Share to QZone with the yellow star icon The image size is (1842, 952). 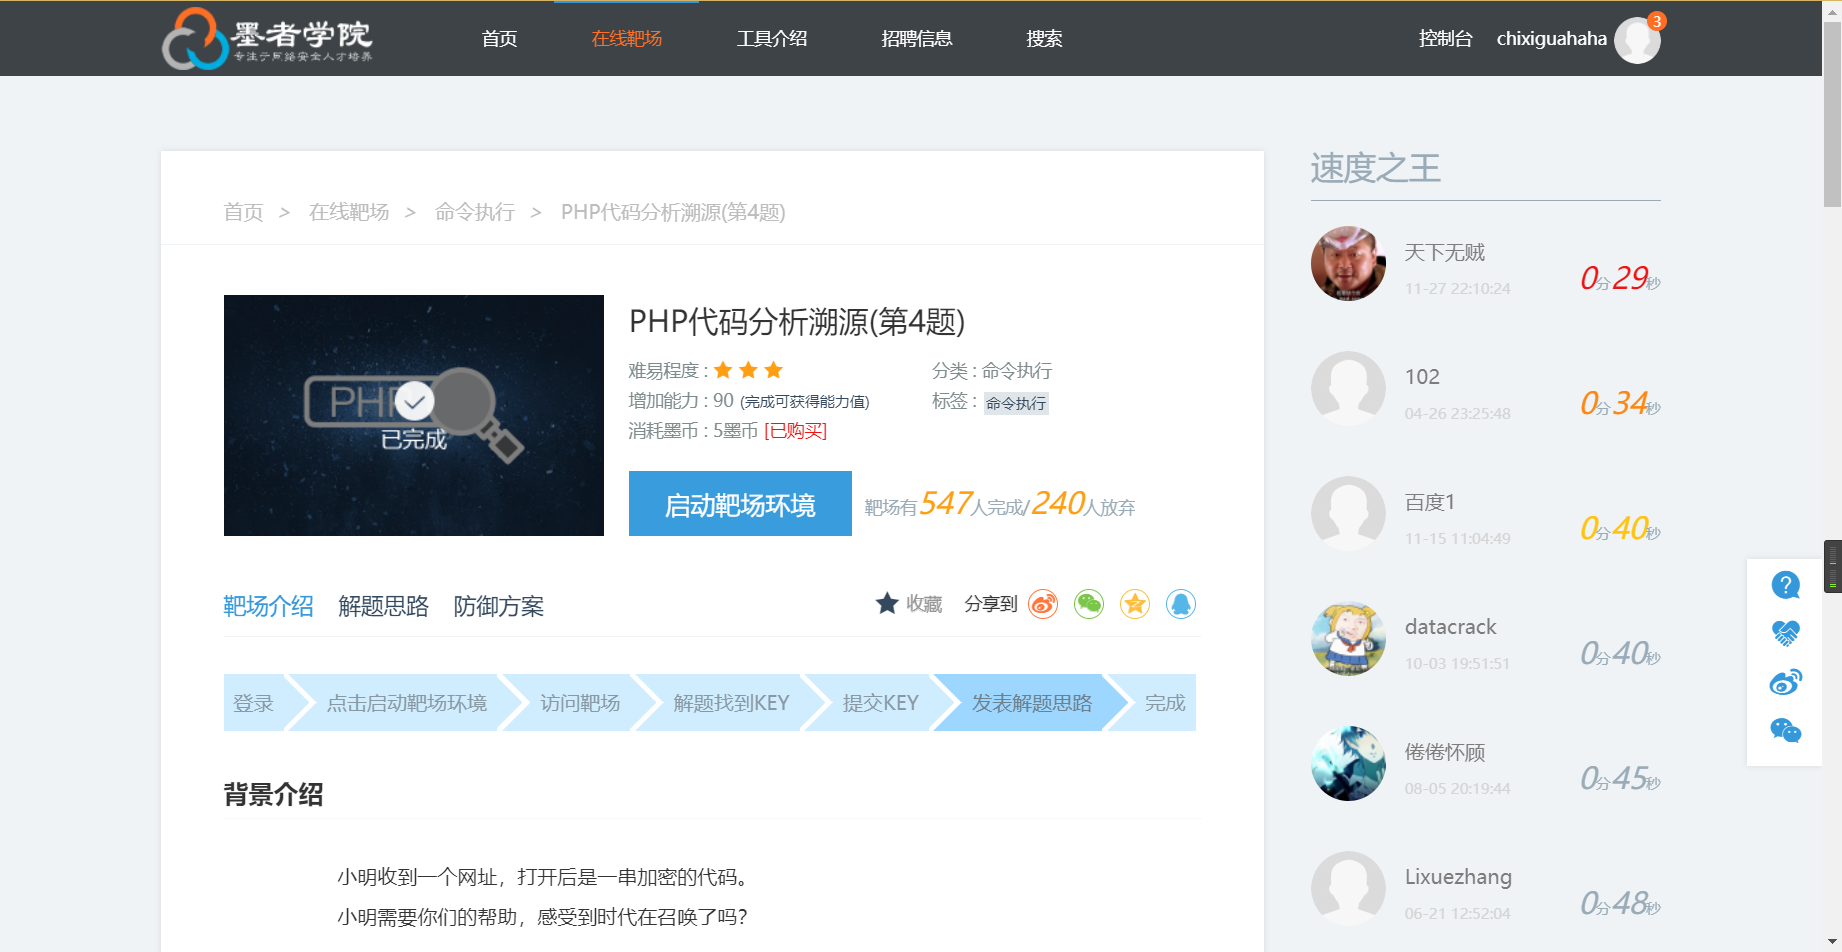(1134, 604)
